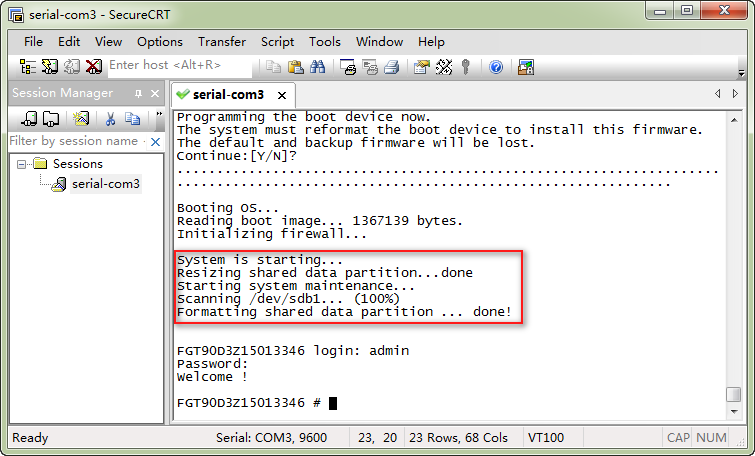Click the Disconnect session icon
Screen dimensions: 755x456
[94, 66]
